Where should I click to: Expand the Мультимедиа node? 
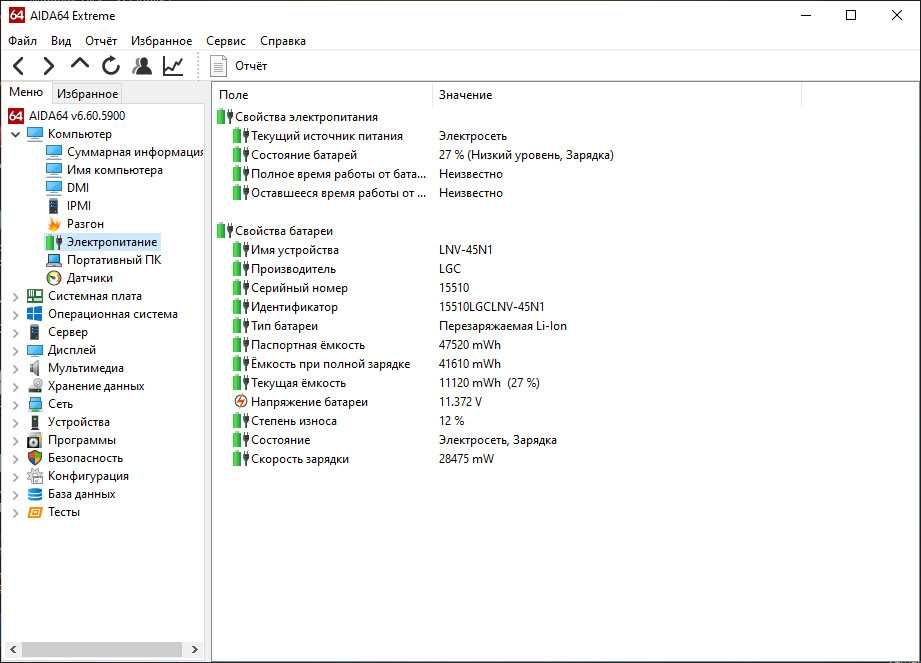coord(16,369)
